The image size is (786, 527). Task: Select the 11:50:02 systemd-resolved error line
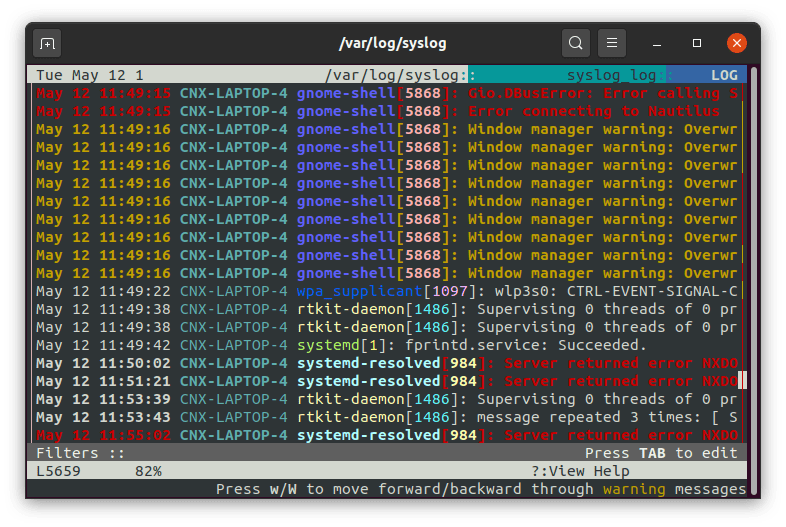click(x=387, y=364)
